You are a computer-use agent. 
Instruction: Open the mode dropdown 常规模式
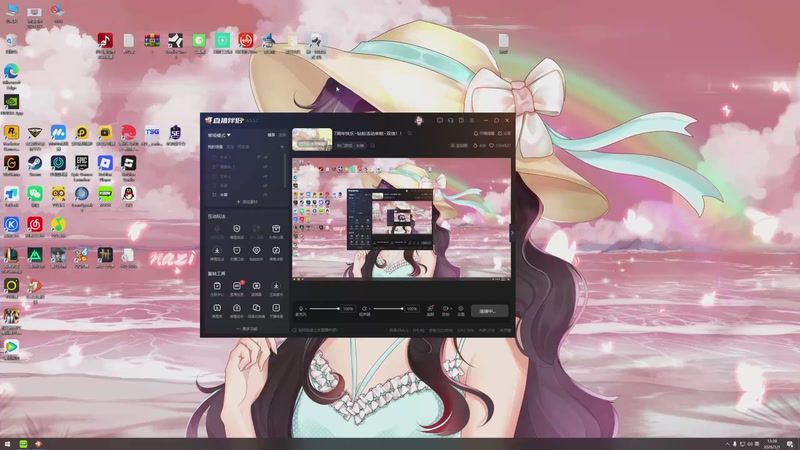point(219,135)
